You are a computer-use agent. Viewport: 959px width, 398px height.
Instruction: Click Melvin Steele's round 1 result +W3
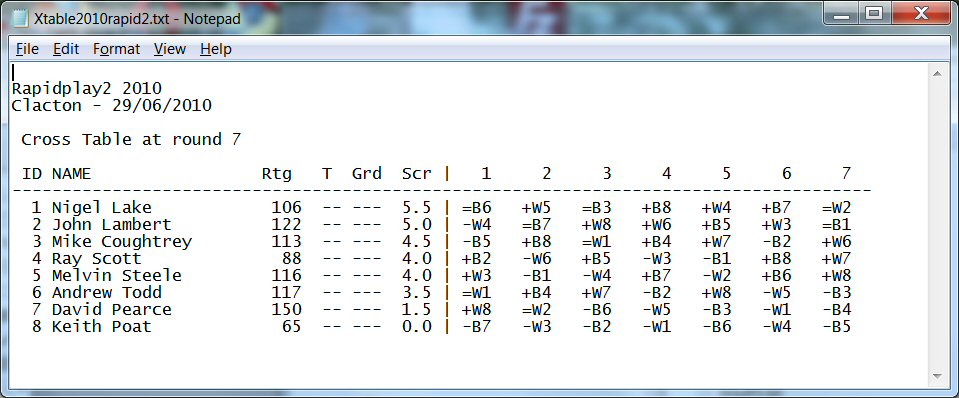[477, 276]
